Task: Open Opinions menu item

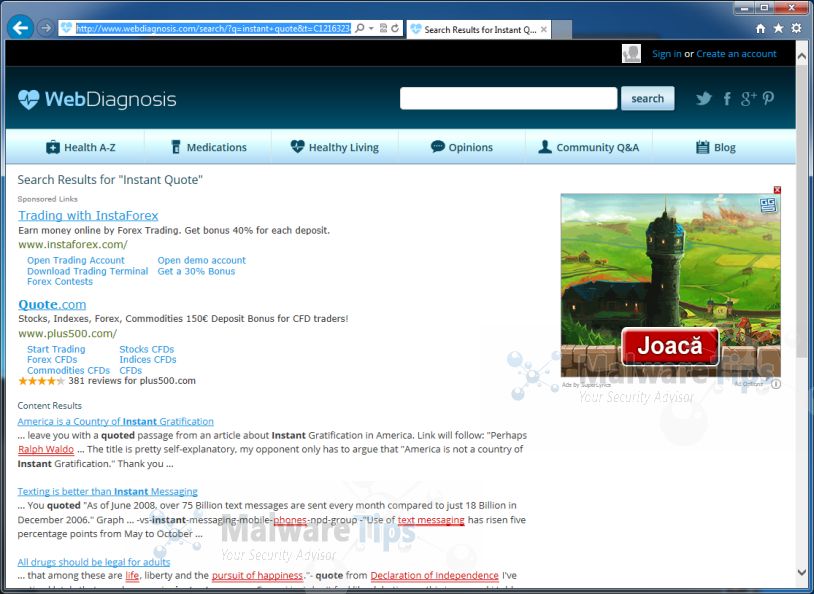Action: (462, 147)
